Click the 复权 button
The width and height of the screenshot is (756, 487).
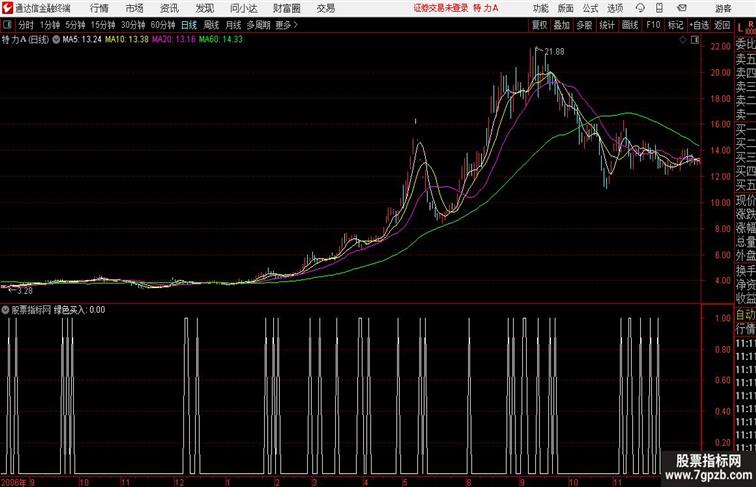(540, 25)
